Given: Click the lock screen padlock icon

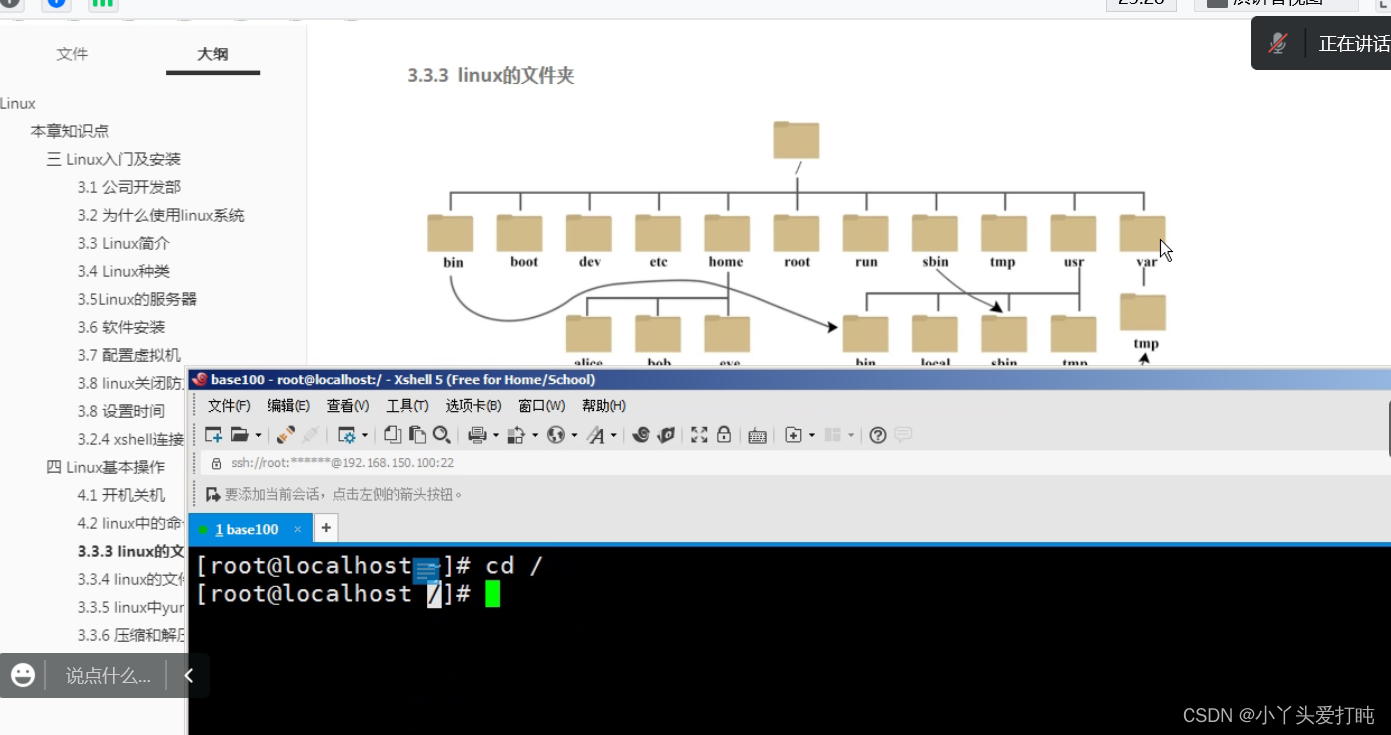Looking at the screenshot, I should [724, 435].
